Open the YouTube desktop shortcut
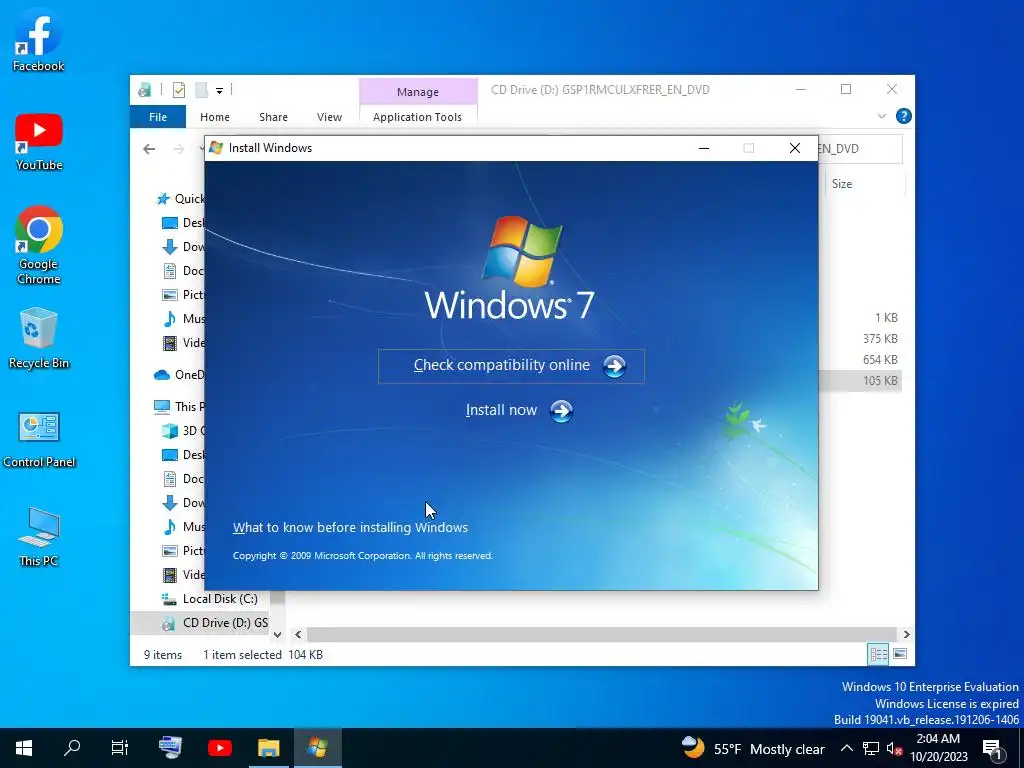Image resolution: width=1024 pixels, height=768 pixels. tap(39, 141)
